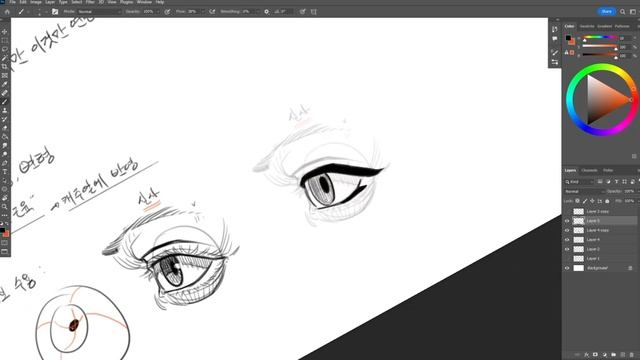Open layer blend mode dropdown Normal

[584, 191]
